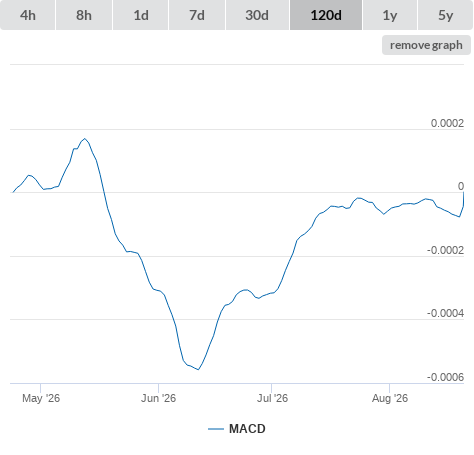Image resolution: width=474 pixels, height=455 pixels.
Task: Click the MACD peak point in mid-May
Action: click(85, 138)
